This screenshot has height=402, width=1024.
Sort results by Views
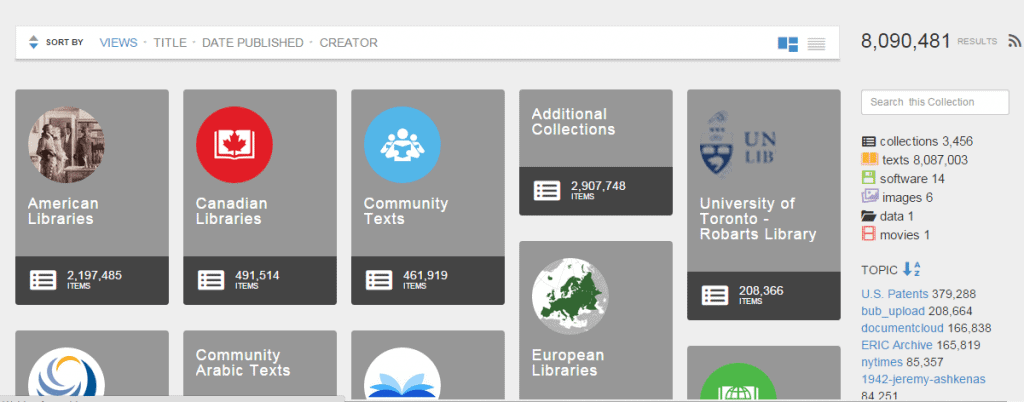[118, 43]
